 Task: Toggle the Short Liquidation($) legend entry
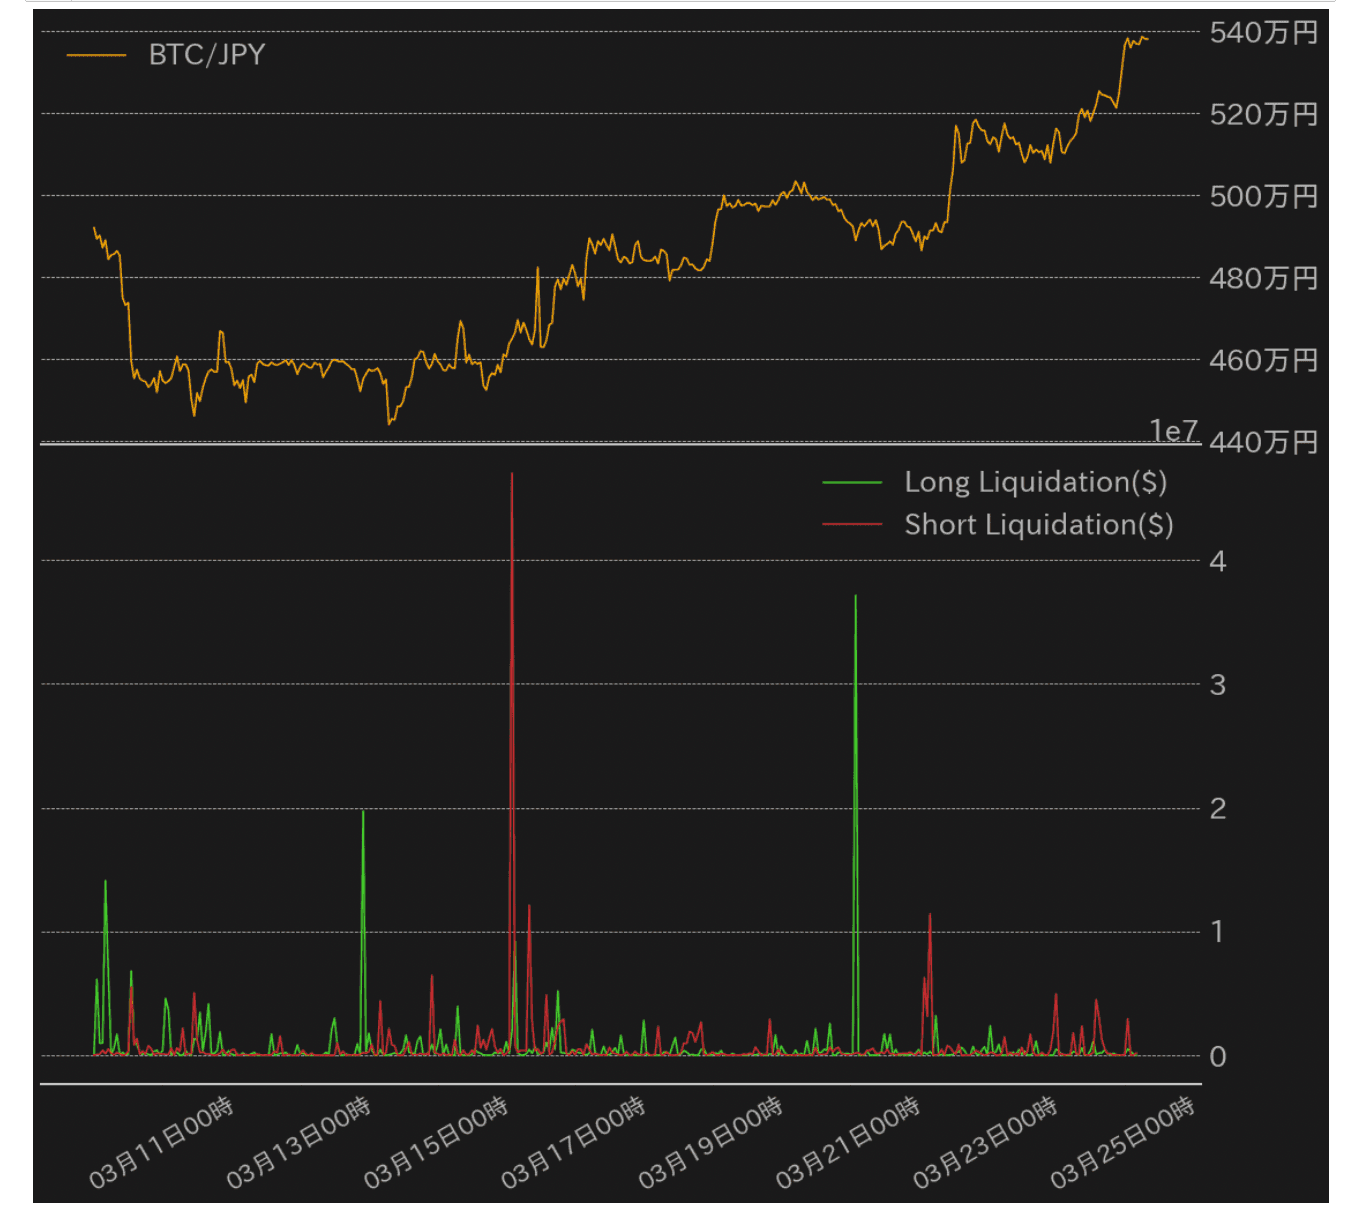pyautogui.click(x=1038, y=525)
